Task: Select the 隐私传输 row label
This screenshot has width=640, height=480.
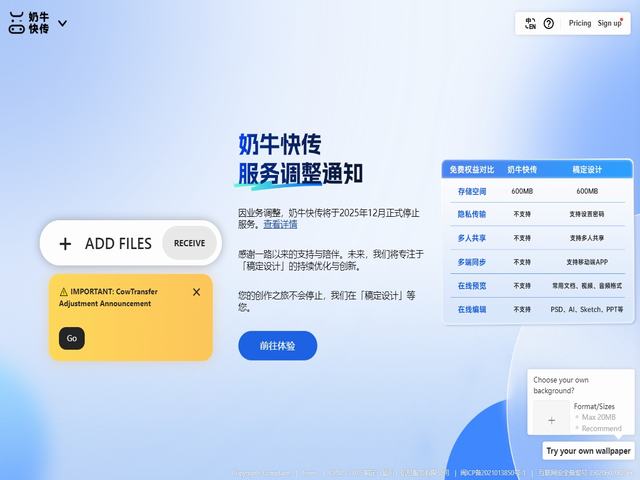Action: 472,214
